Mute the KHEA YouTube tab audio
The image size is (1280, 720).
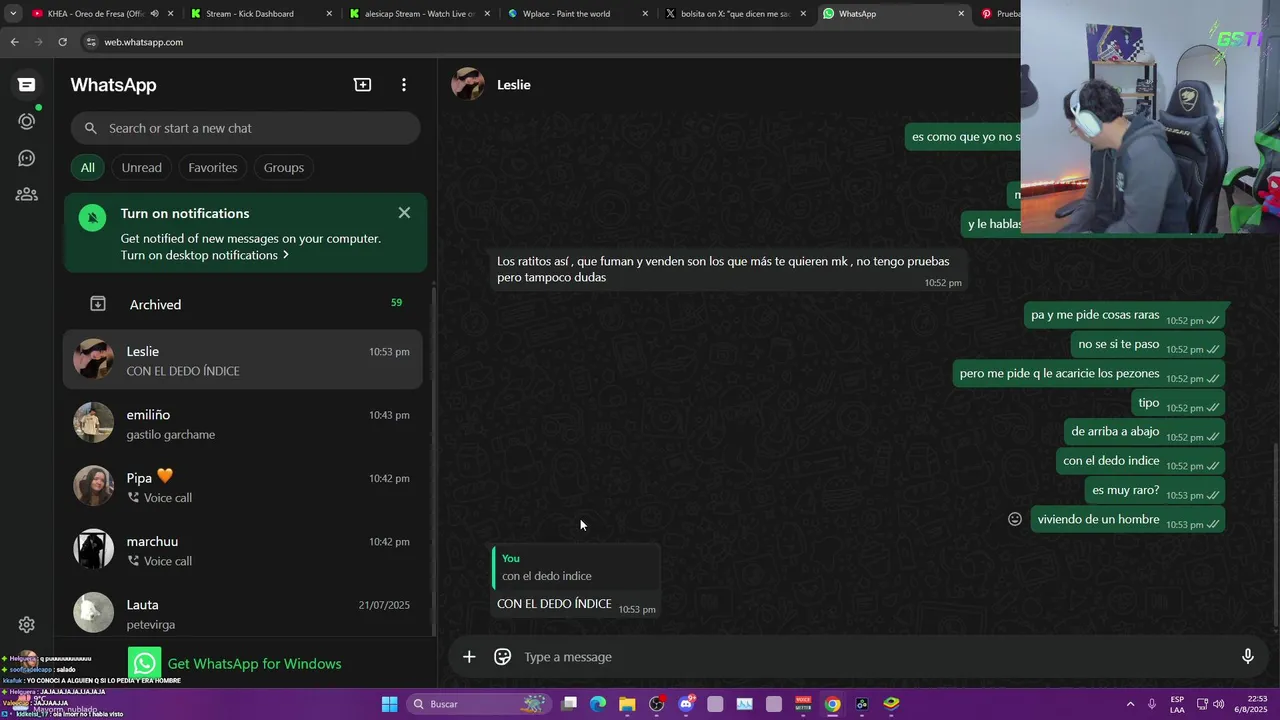[155, 14]
